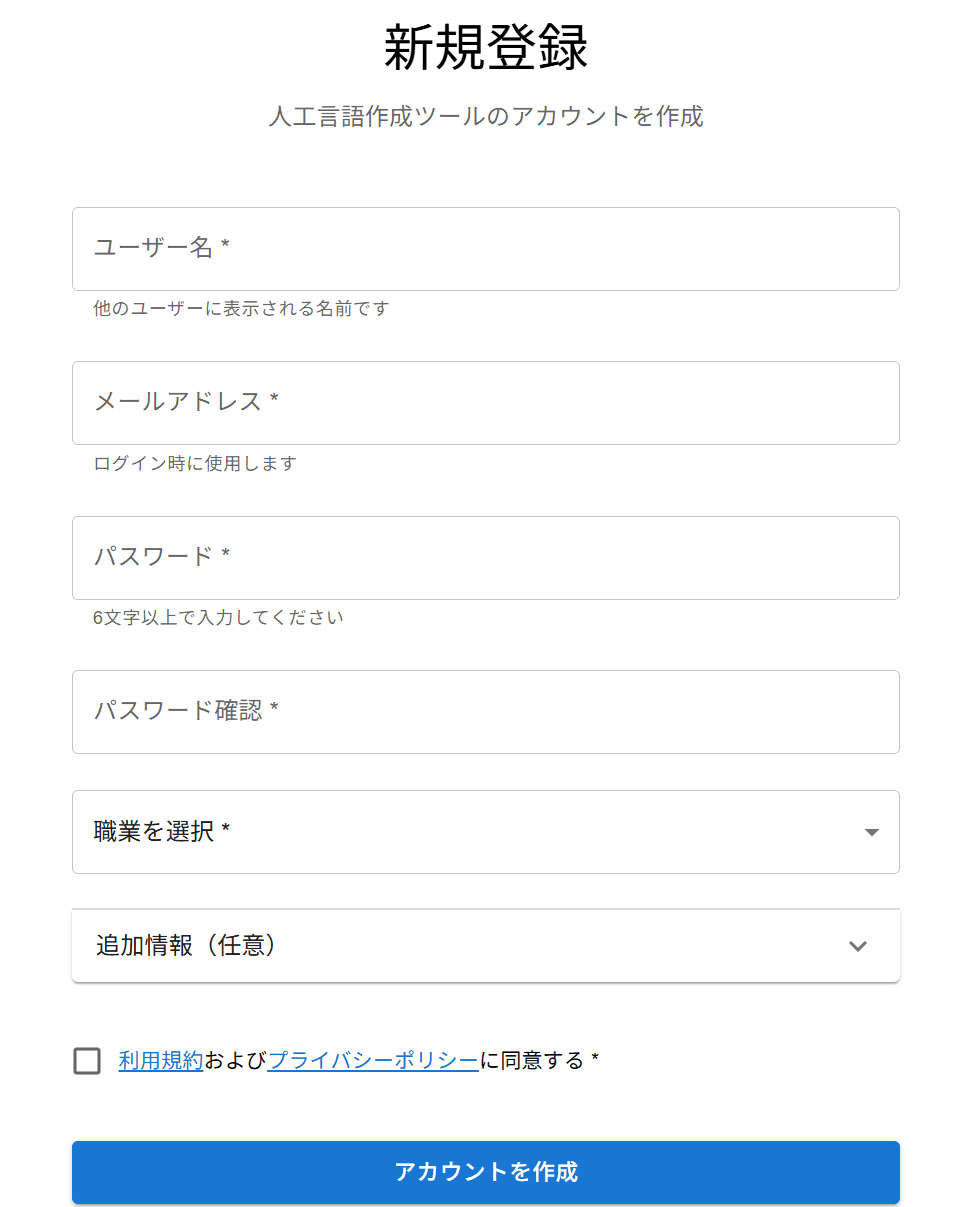Click the 新規登録 page heading

coord(486,48)
